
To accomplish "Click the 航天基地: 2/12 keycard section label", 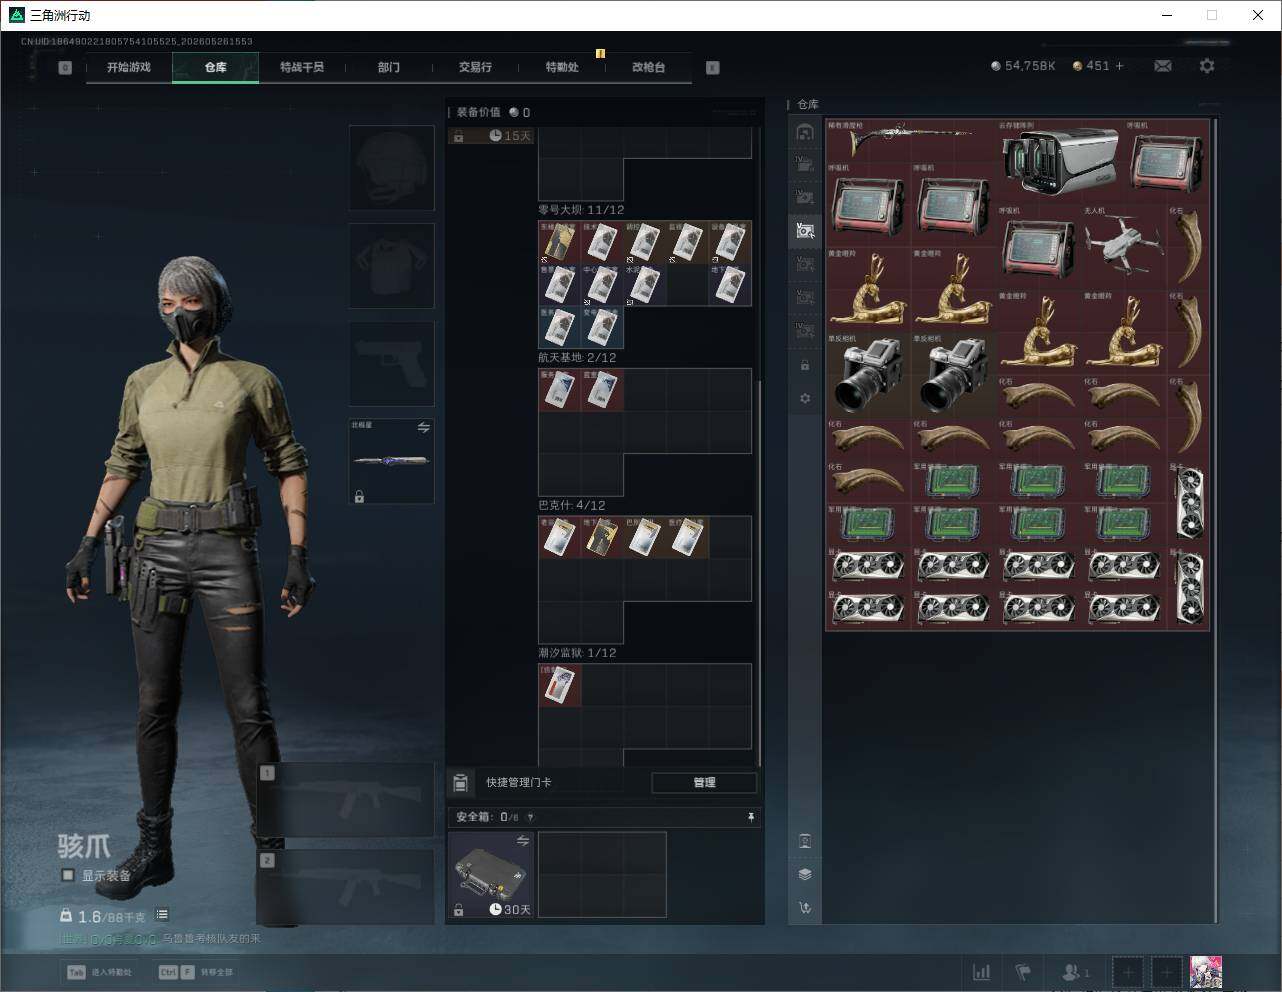I will pos(577,357).
